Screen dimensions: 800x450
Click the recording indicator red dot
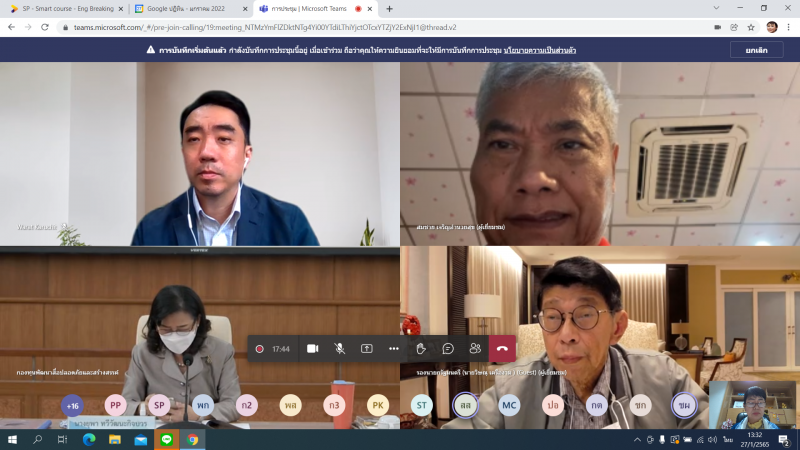tap(259, 349)
